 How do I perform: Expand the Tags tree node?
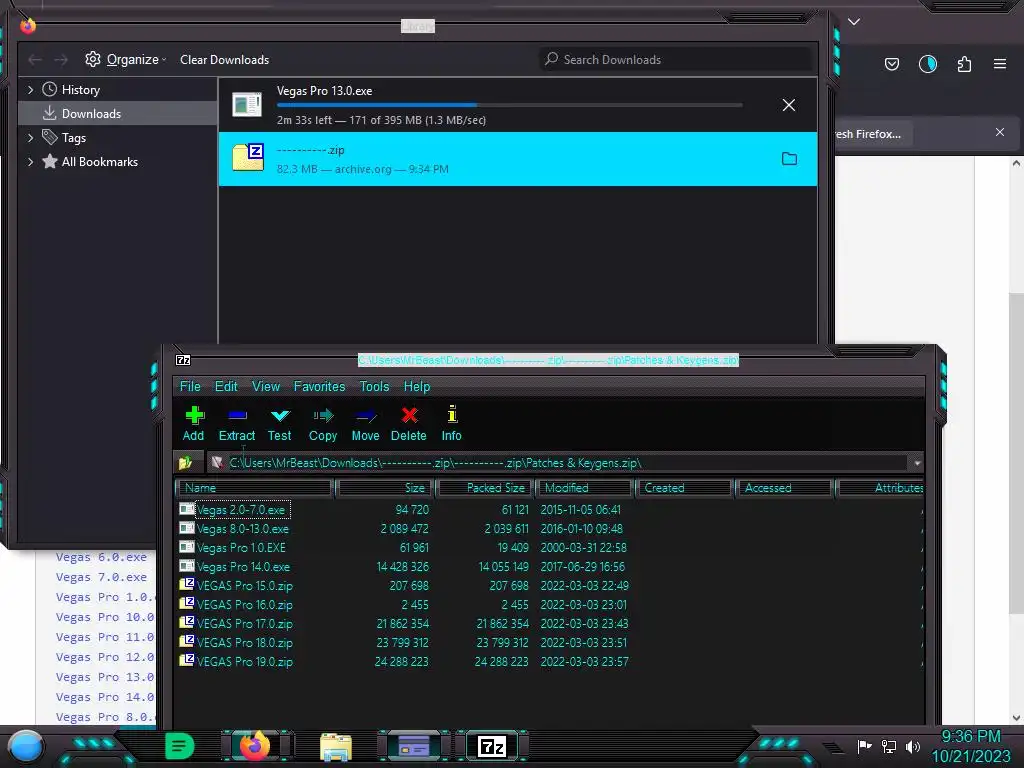(30, 138)
